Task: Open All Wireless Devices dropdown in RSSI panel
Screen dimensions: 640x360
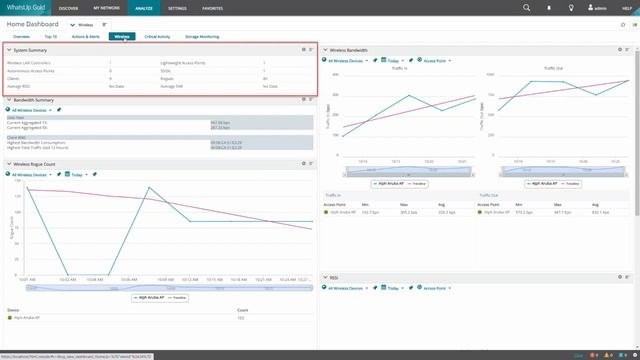Action: coord(346,288)
